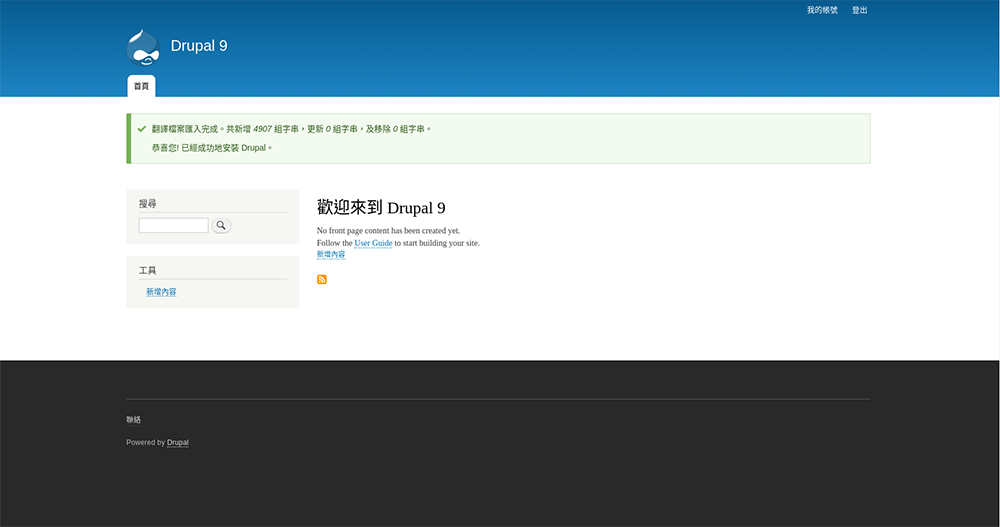Click the 'Powered by' footer text

145,442
